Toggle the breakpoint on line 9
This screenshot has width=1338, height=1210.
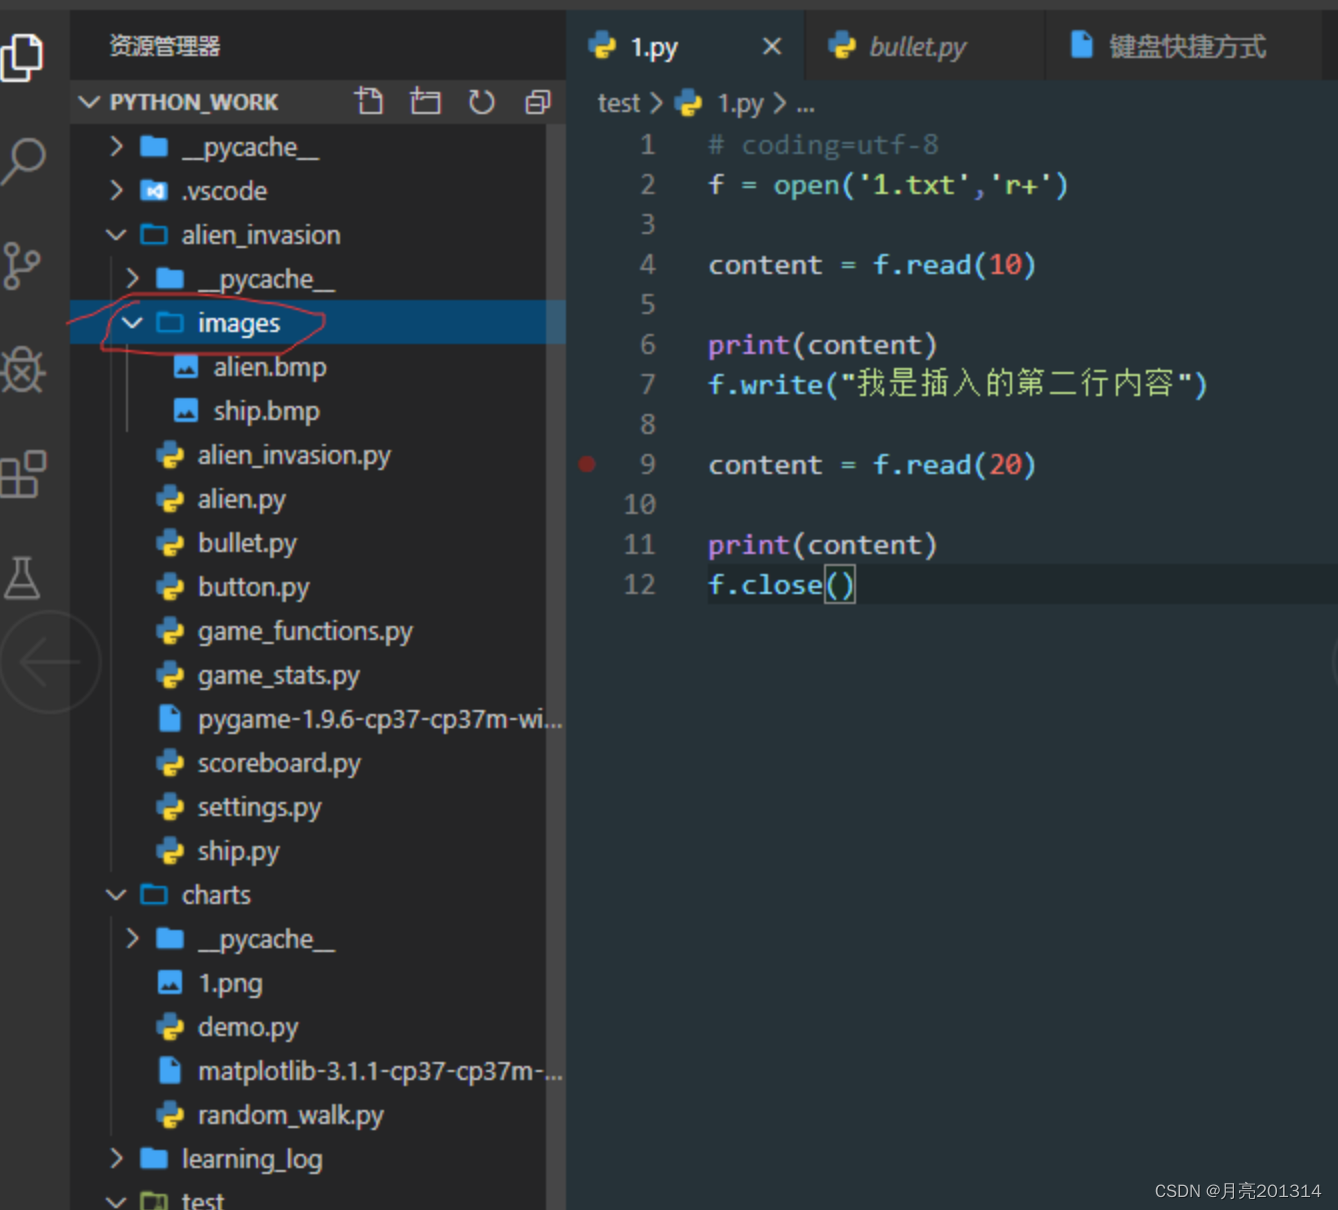587,464
